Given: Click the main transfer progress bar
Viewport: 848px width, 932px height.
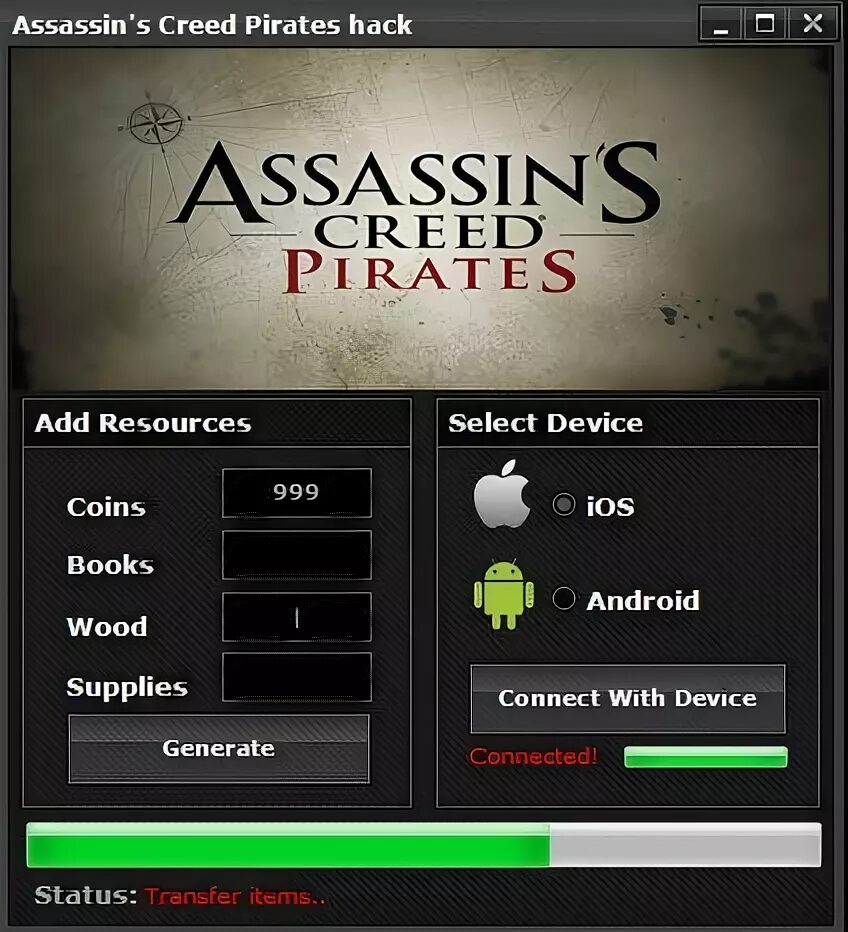Looking at the screenshot, I should (424, 845).
